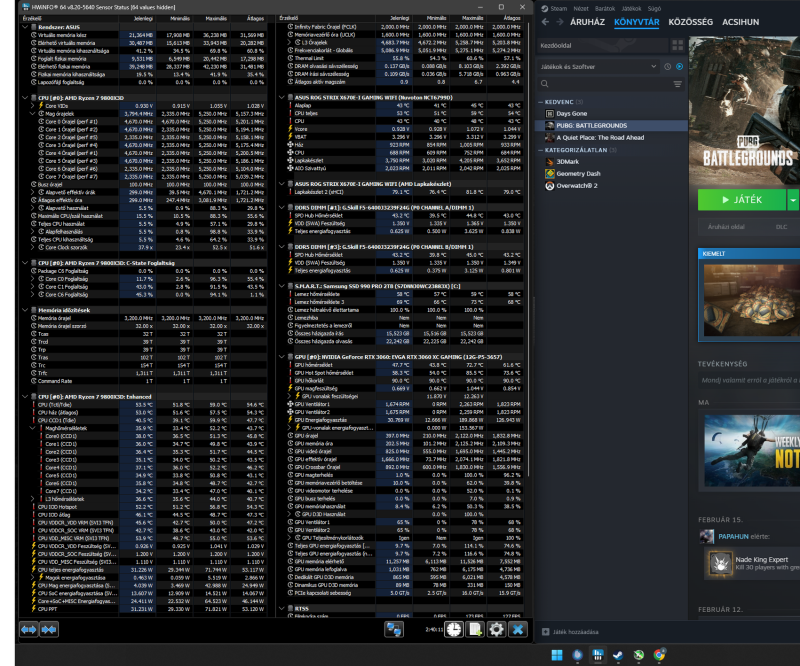The height and width of the screenshot is (666, 800).
Task: Open Steam library advanced filter icon
Action: click(678, 84)
